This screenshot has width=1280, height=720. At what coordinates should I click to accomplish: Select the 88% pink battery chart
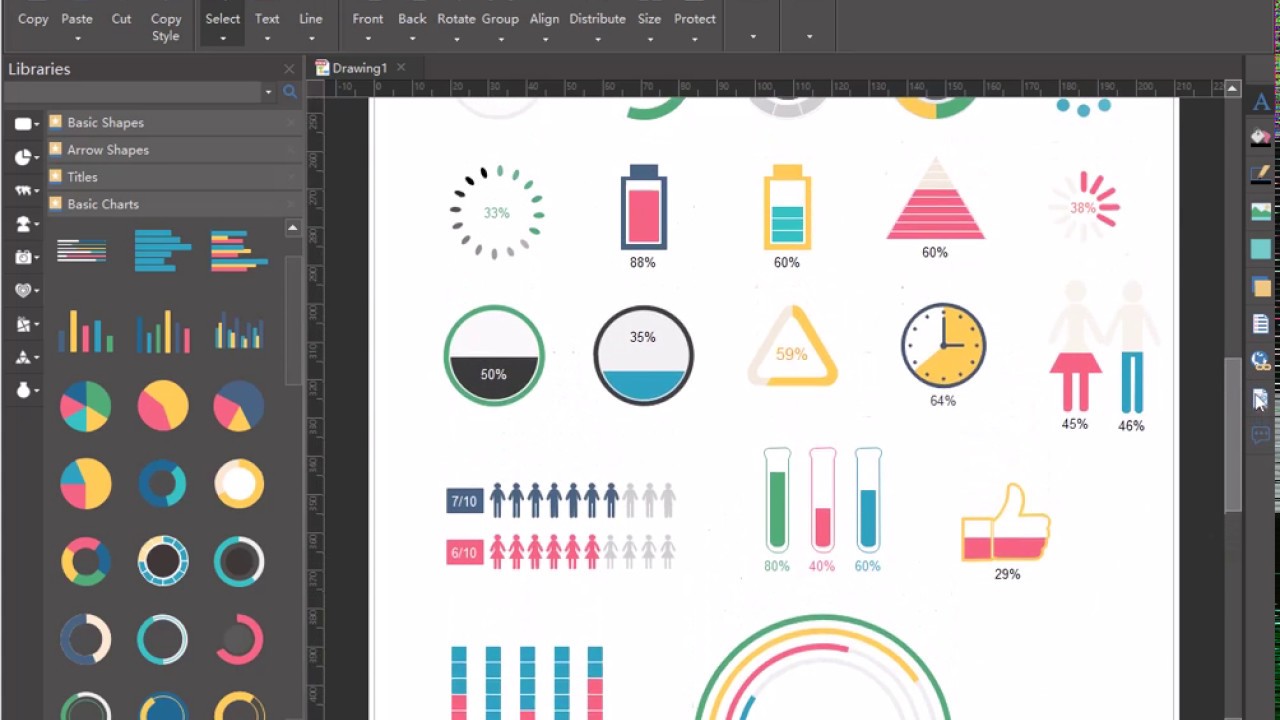click(643, 207)
